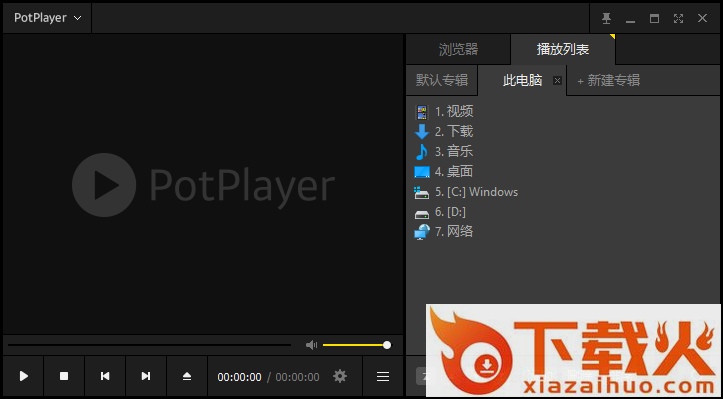Click the D: drive icon
This screenshot has height=399, width=723.
coord(422,214)
